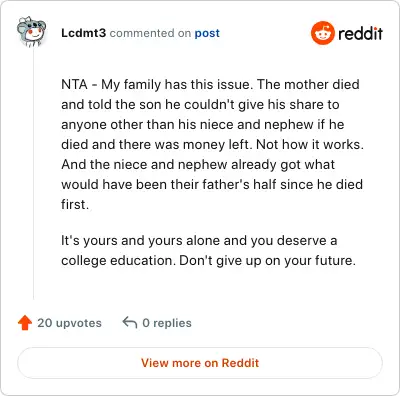Click the "NTA" verdict at comment start
Image resolution: width=400 pixels, height=396 pixels.
74,84
